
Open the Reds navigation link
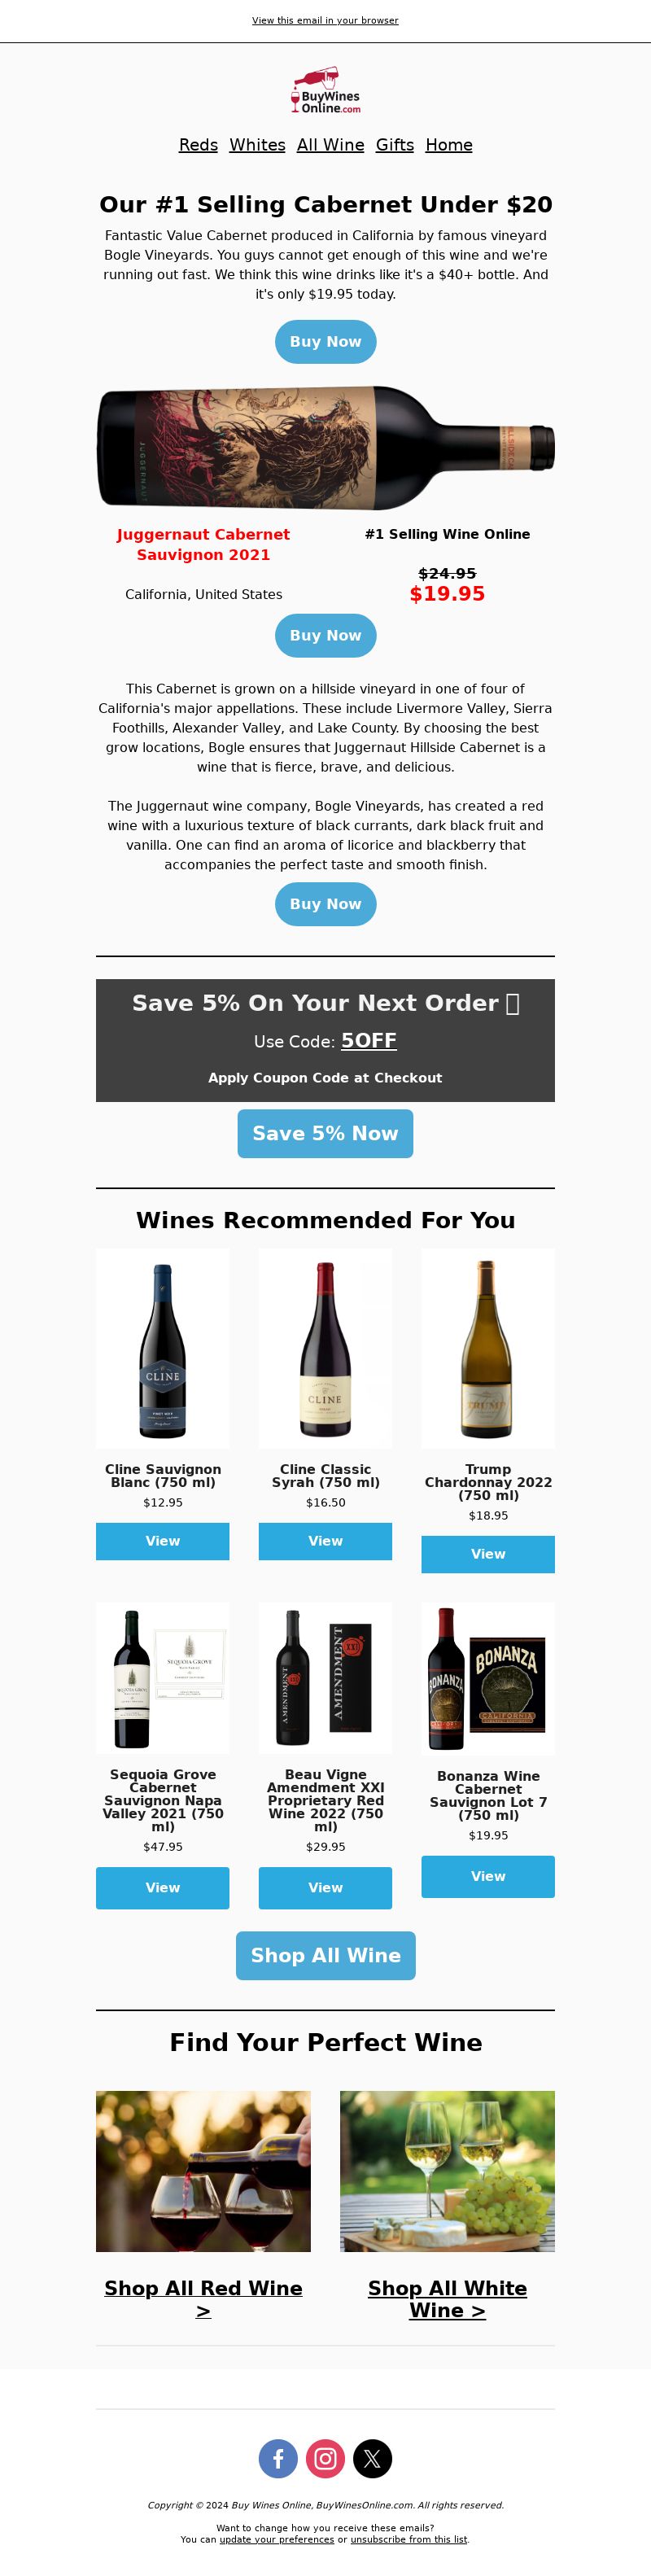[x=198, y=145]
